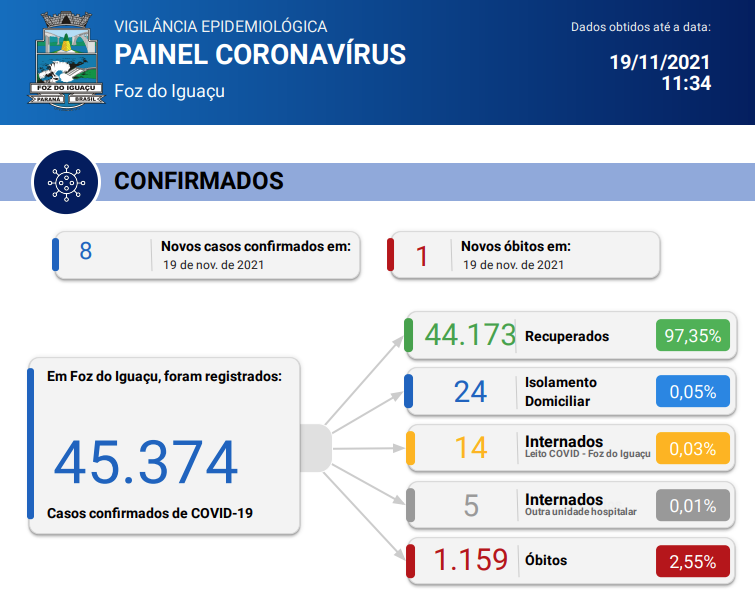Click the Foz do Iguaçu coat of arms
Image resolution: width=755 pixels, height=594 pixels.
(66, 59)
